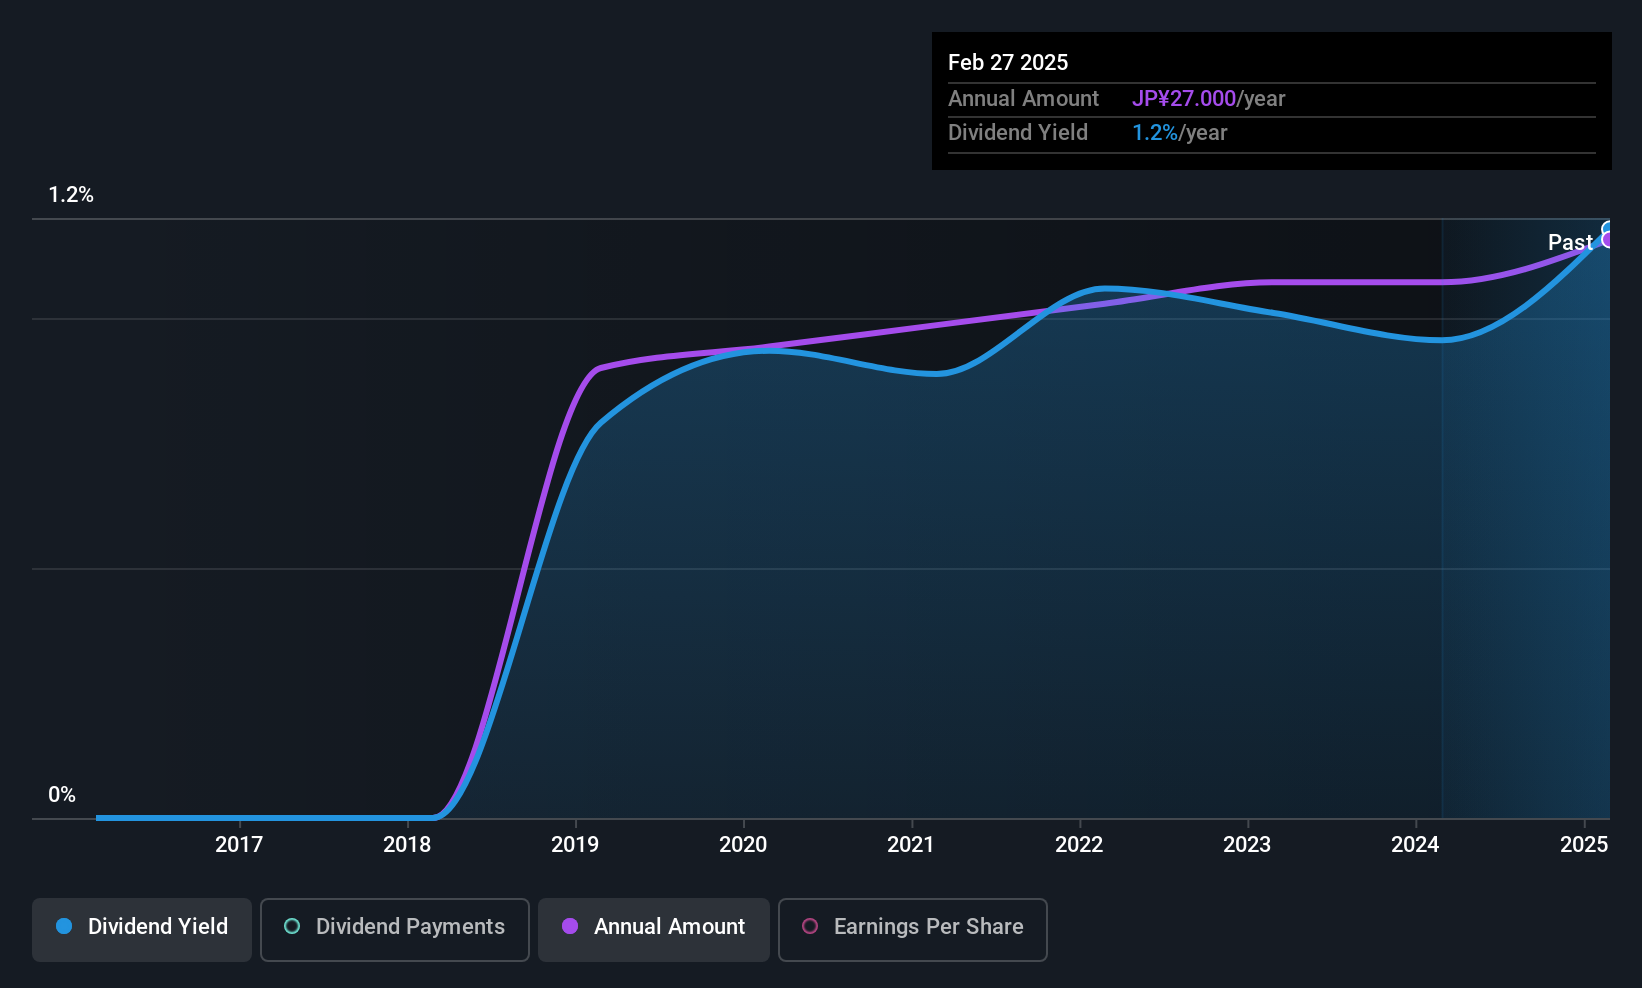The width and height of the screenshot is (1642, 988).
Task: Click the blue Dividend Yield legend dot
Action: 64,926
